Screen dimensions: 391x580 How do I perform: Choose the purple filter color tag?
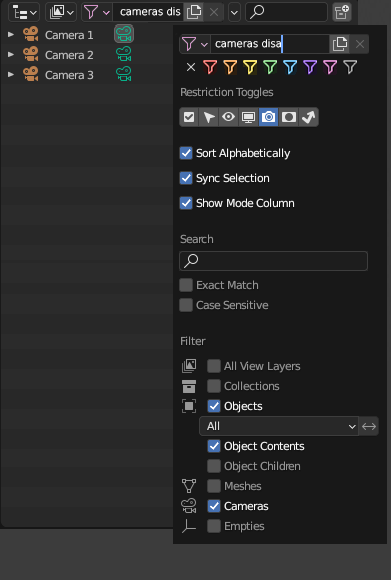310,67
